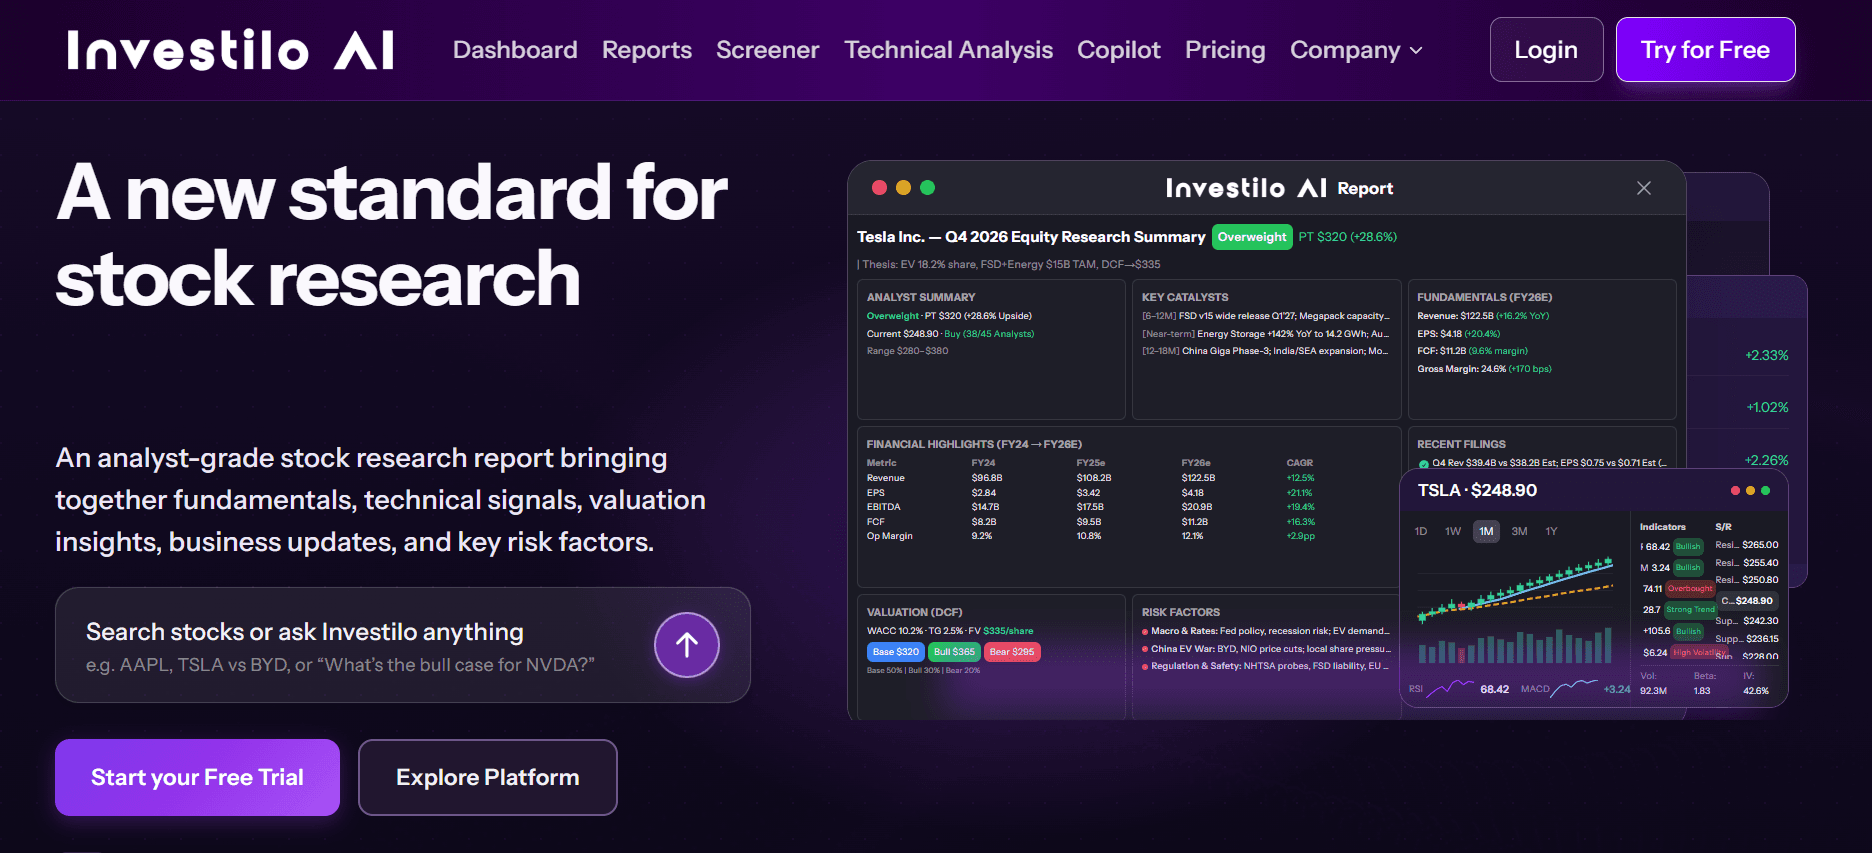1872x853 pixels.
Task: Select the 3M timeframe on TSLA chart
Action: (x=1519, y=531)
